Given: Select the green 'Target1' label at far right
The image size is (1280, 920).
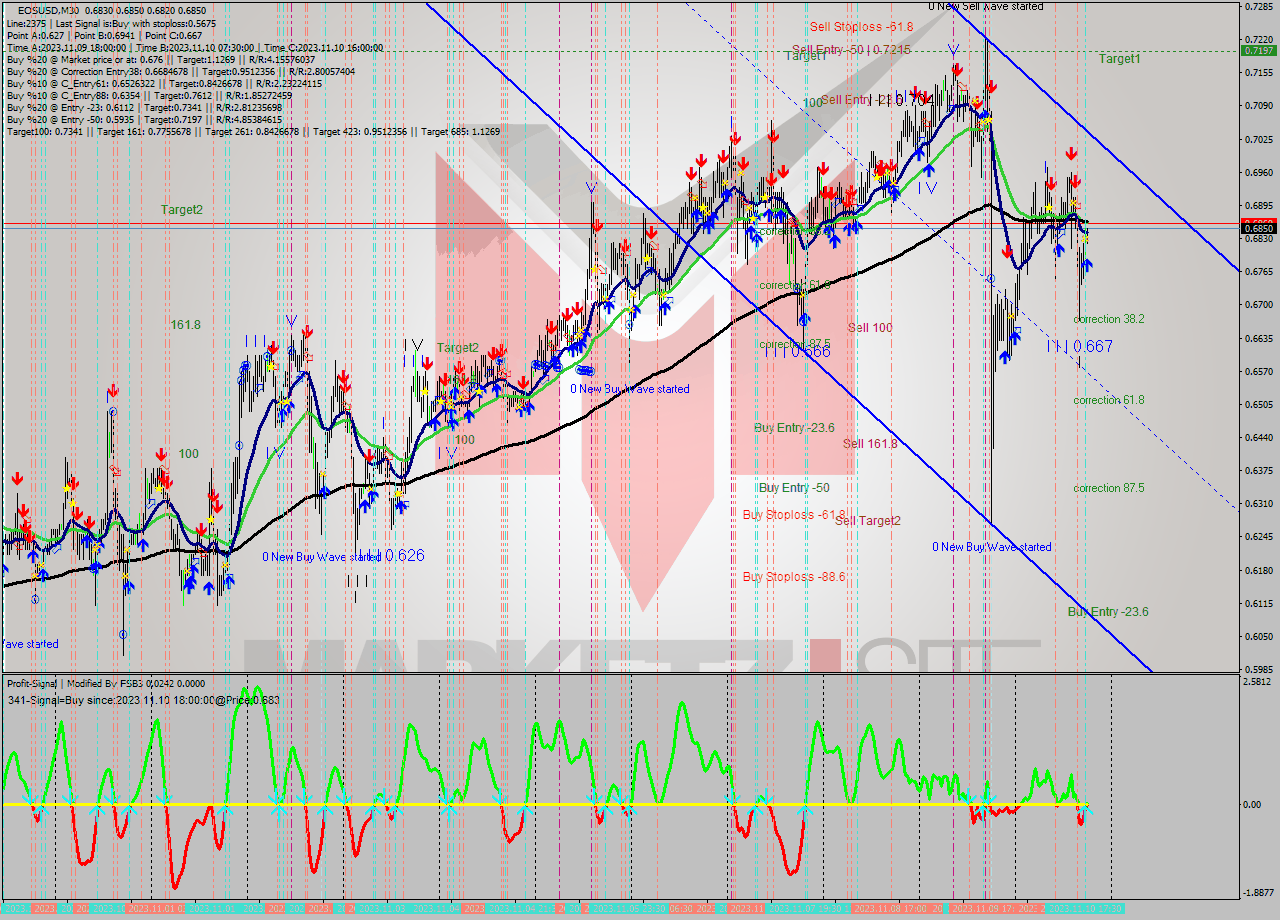Looking at the screenshot, I should 1119,59.
